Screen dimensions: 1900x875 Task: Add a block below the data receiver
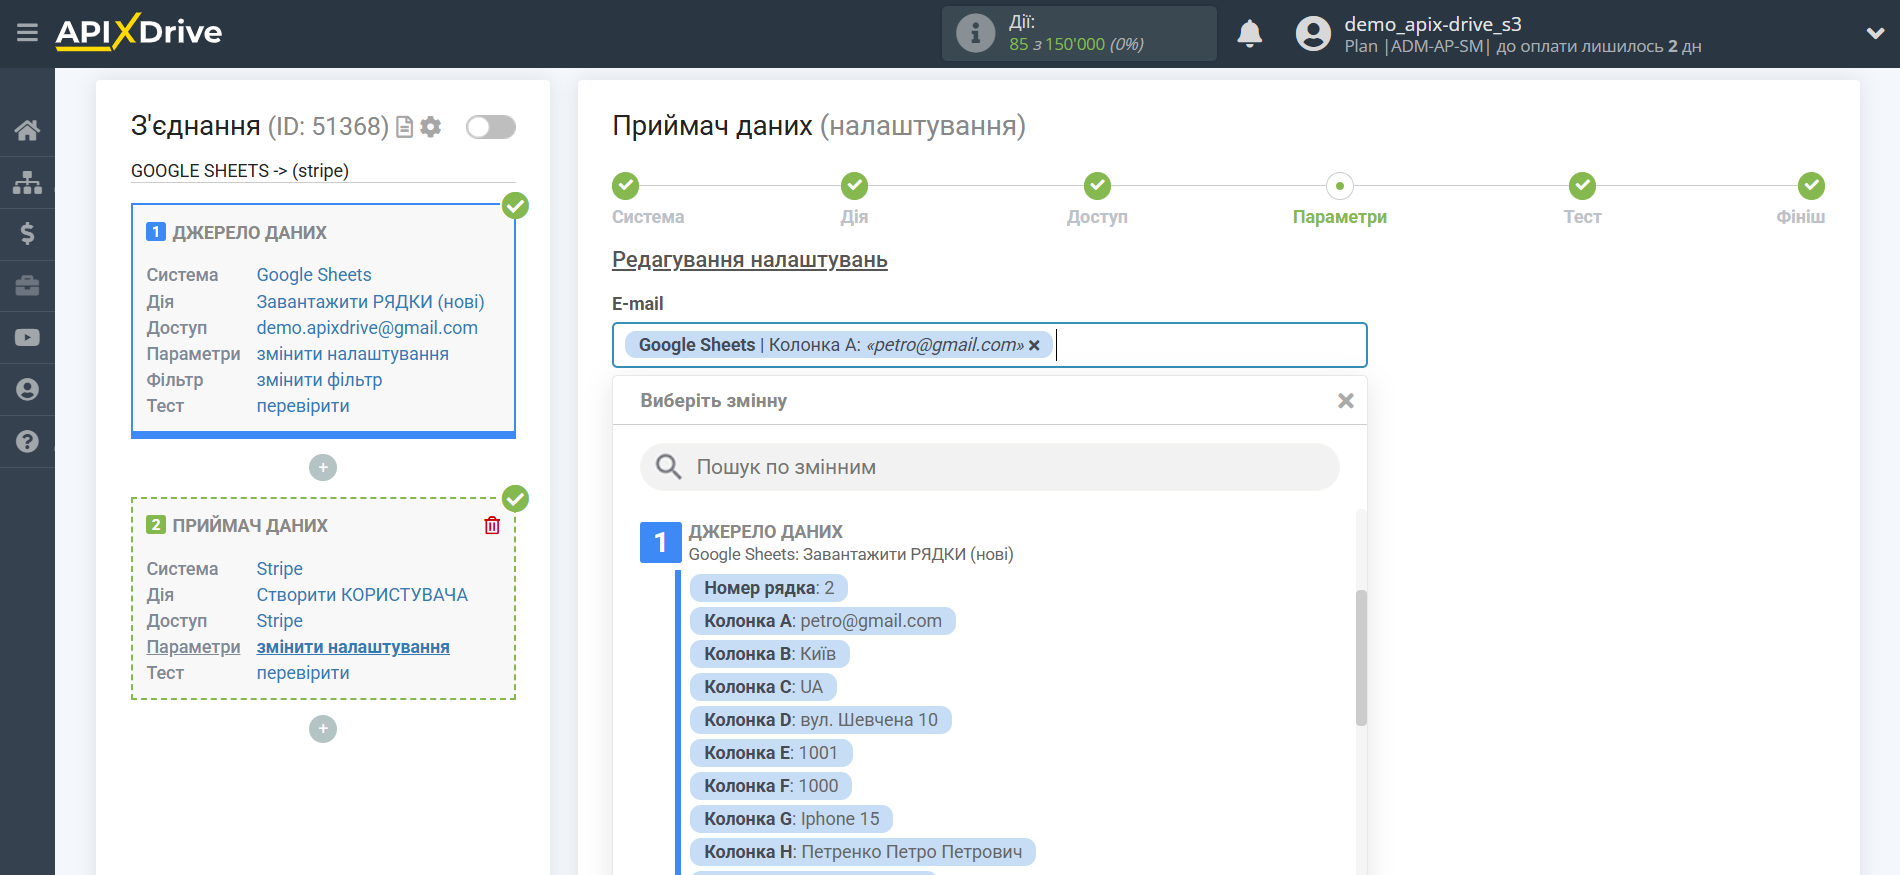pyautogui.click(x=323, y=729)
